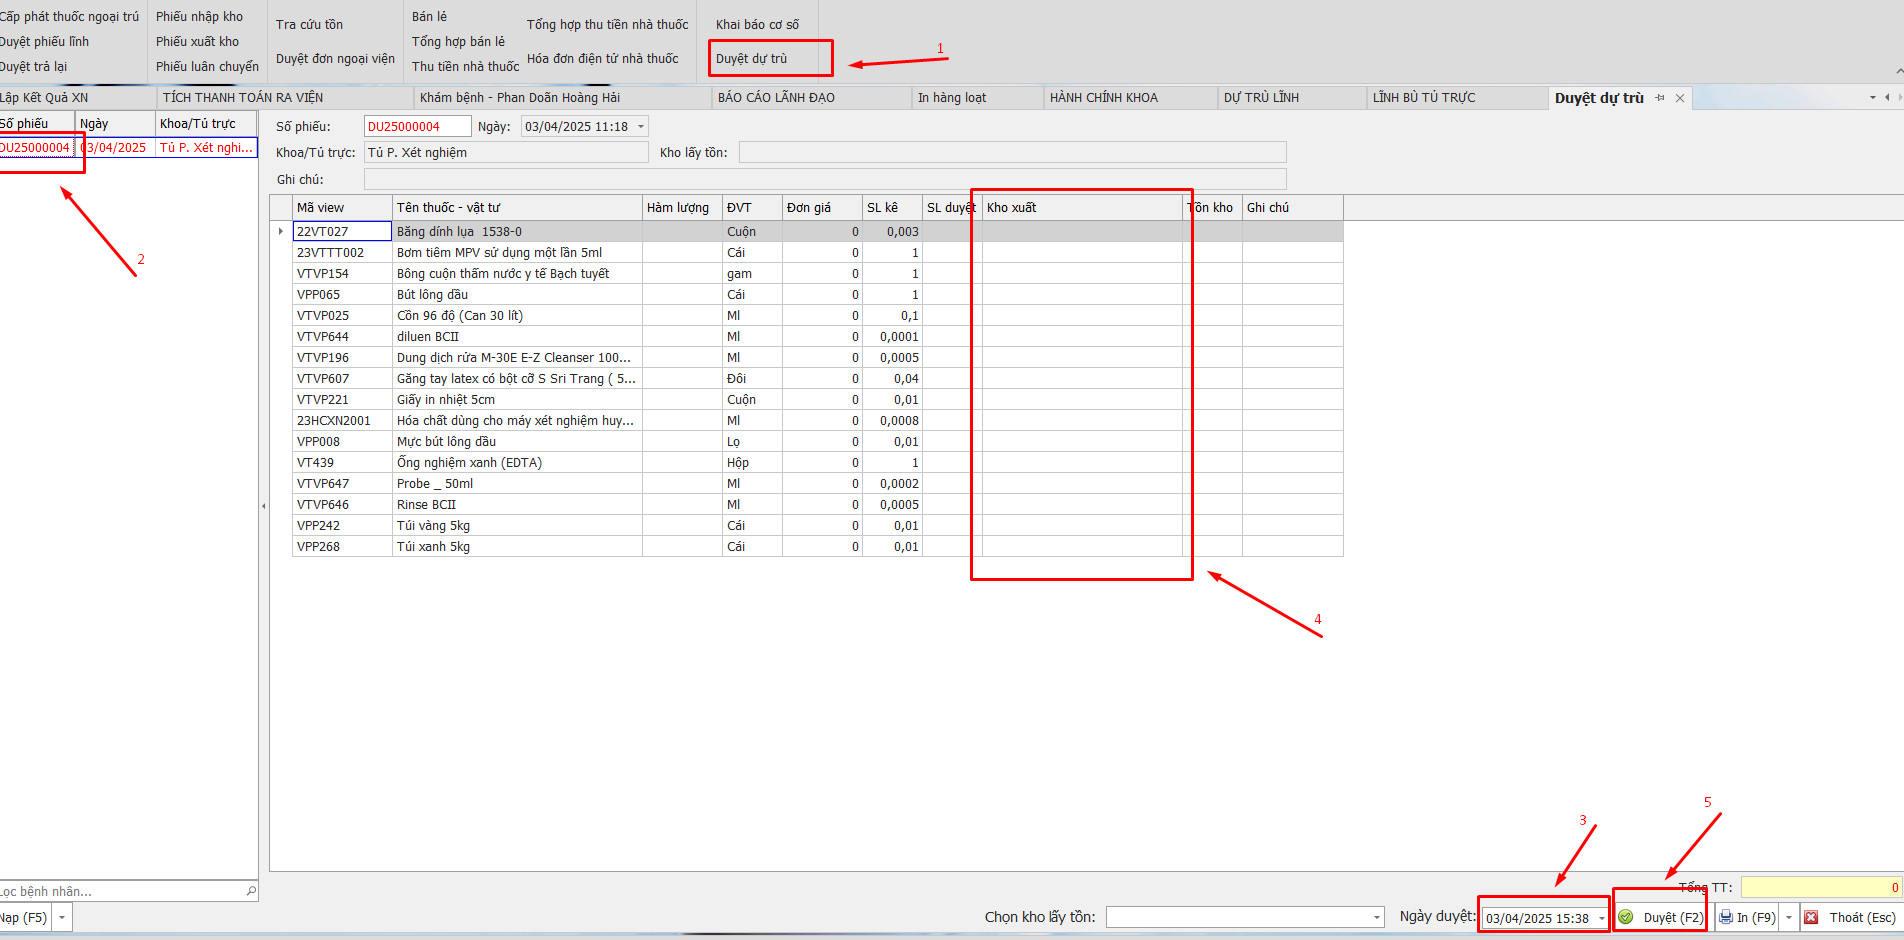Open the dropdown arrow beside In (F9)
1904x940 pixels.
(1789, 917)
